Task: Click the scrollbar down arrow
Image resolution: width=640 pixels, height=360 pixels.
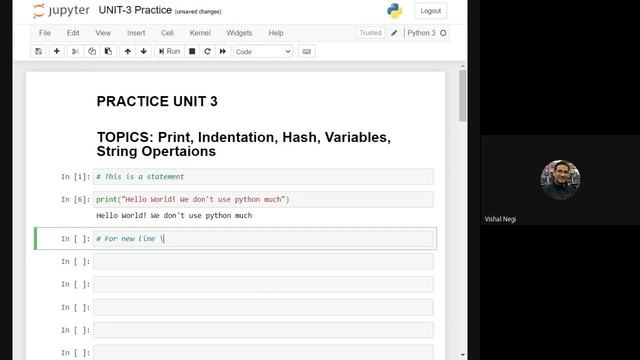Action: click(x=462, y=355)
